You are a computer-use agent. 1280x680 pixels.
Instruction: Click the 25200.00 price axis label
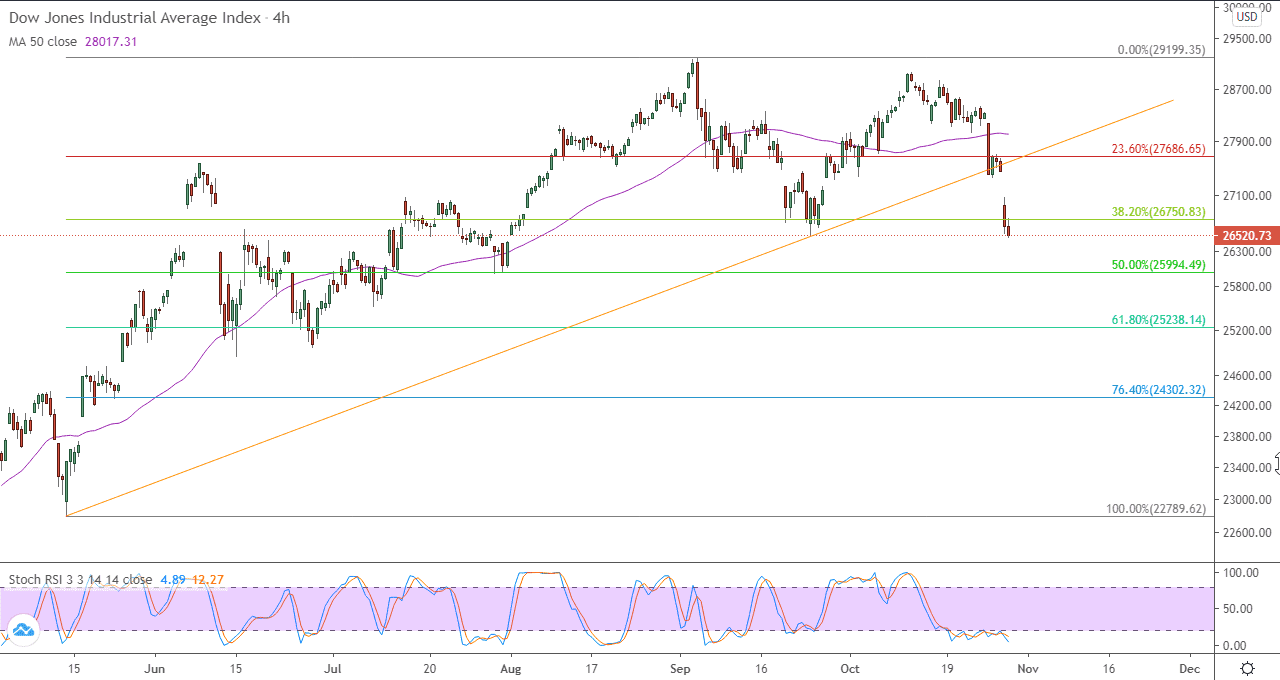1246,331
